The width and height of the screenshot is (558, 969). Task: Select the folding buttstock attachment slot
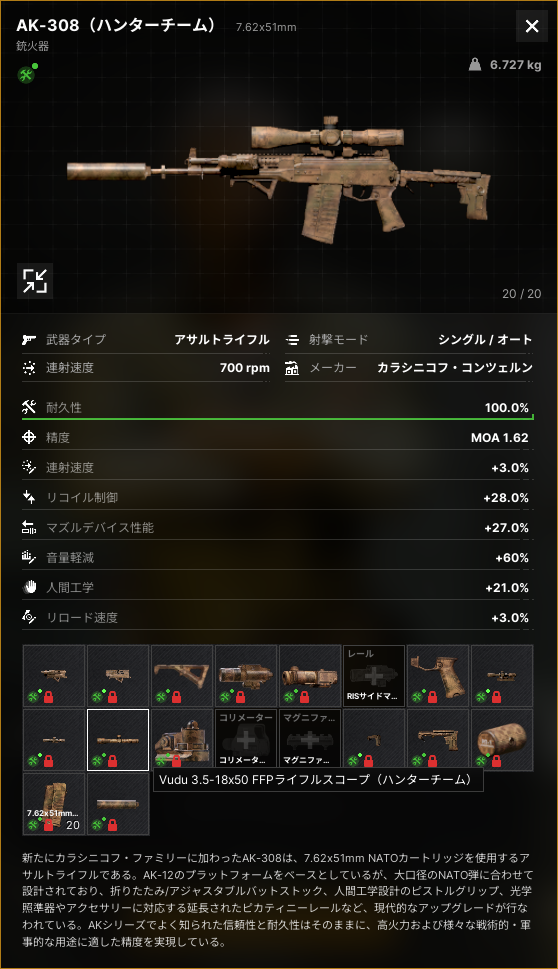[438, 740]
